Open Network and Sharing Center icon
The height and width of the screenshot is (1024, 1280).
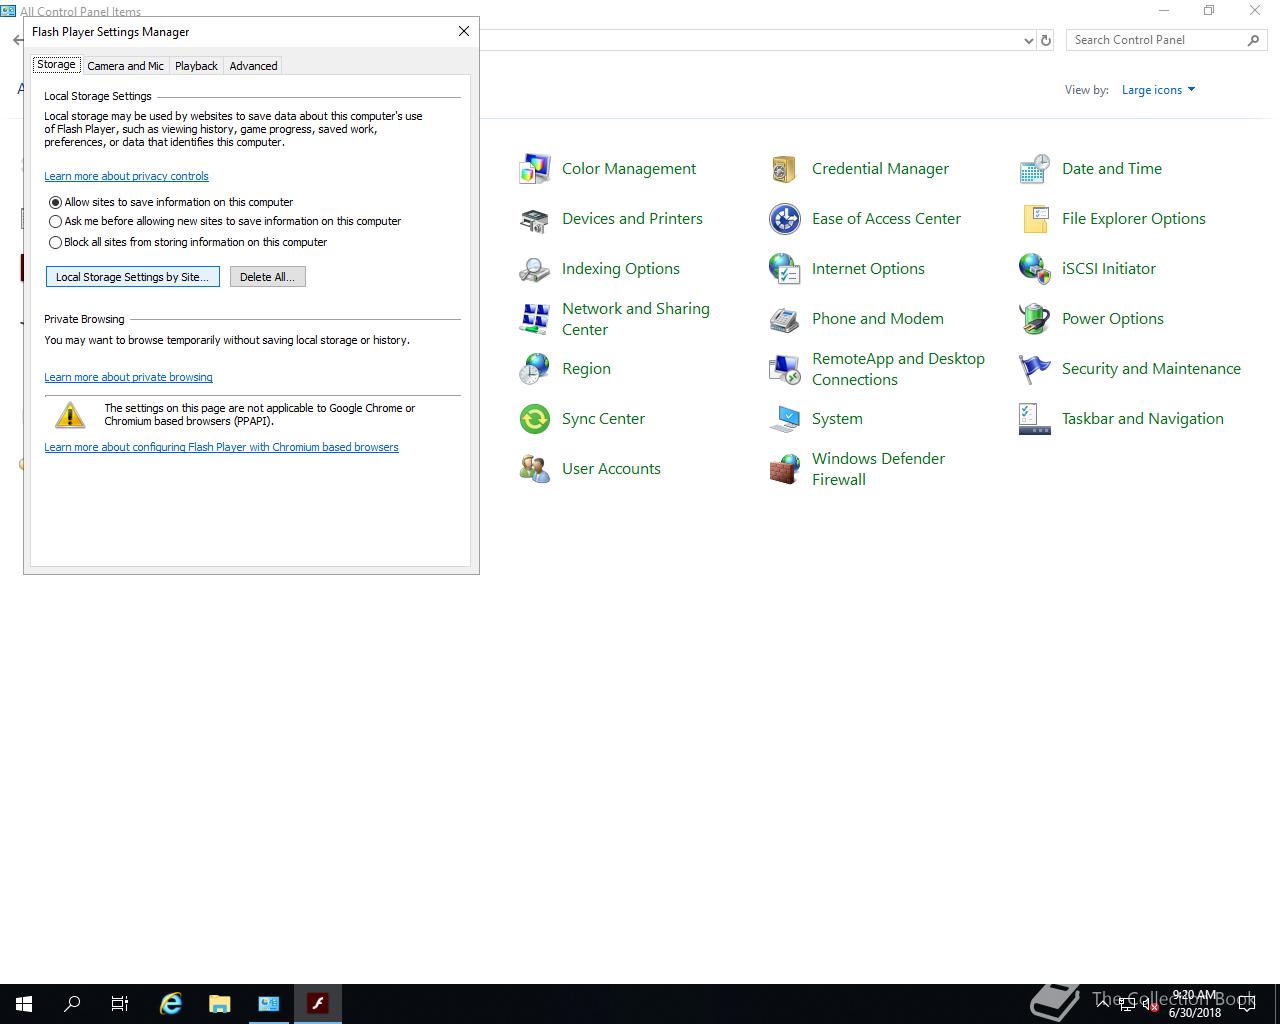click(x=535, y=319)
